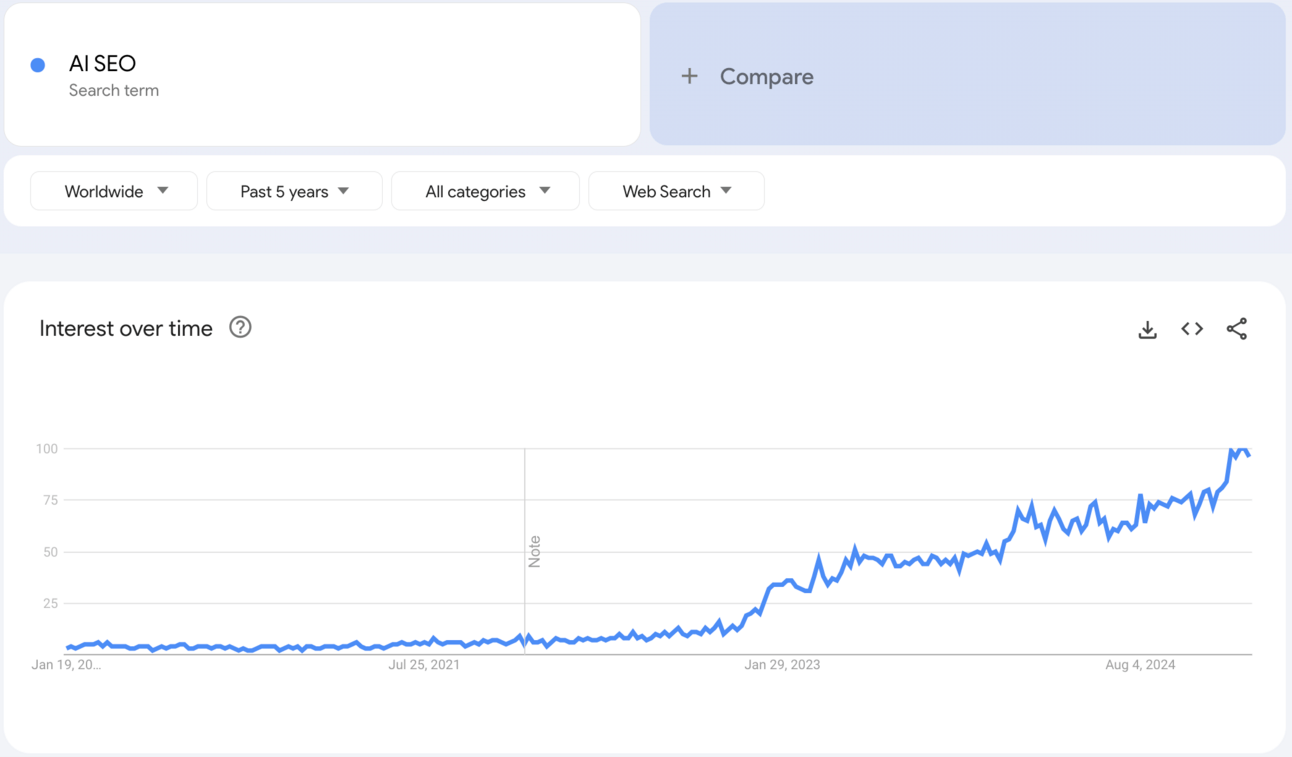1292x757 pixels.
Task: Click the peak point at 100 on the trend line
Action: point(1232,451)
